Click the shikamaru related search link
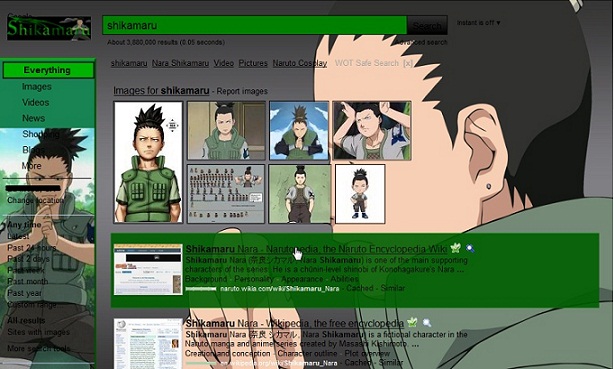 [129, 63]
